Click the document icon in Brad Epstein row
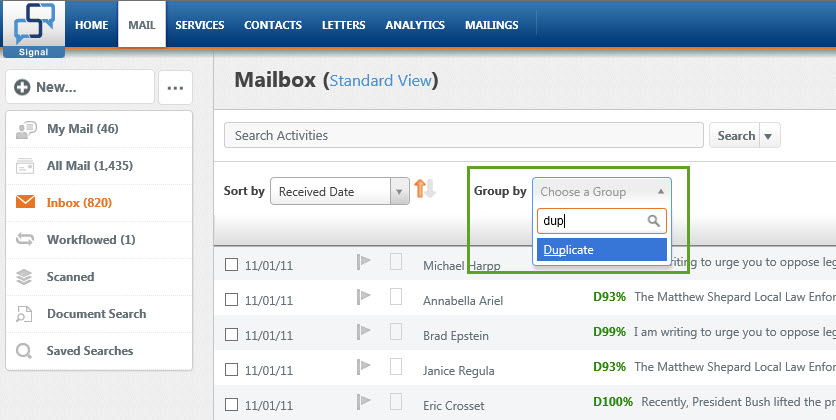This screenshot has height=420, width=836. pyautogui.click(x=396, y=332)
